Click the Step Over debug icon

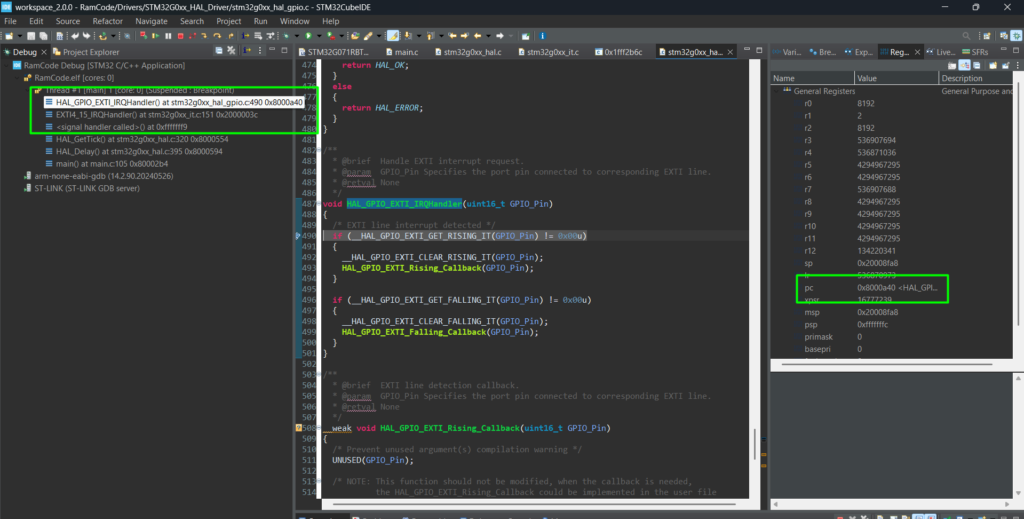tap(217, 35)
